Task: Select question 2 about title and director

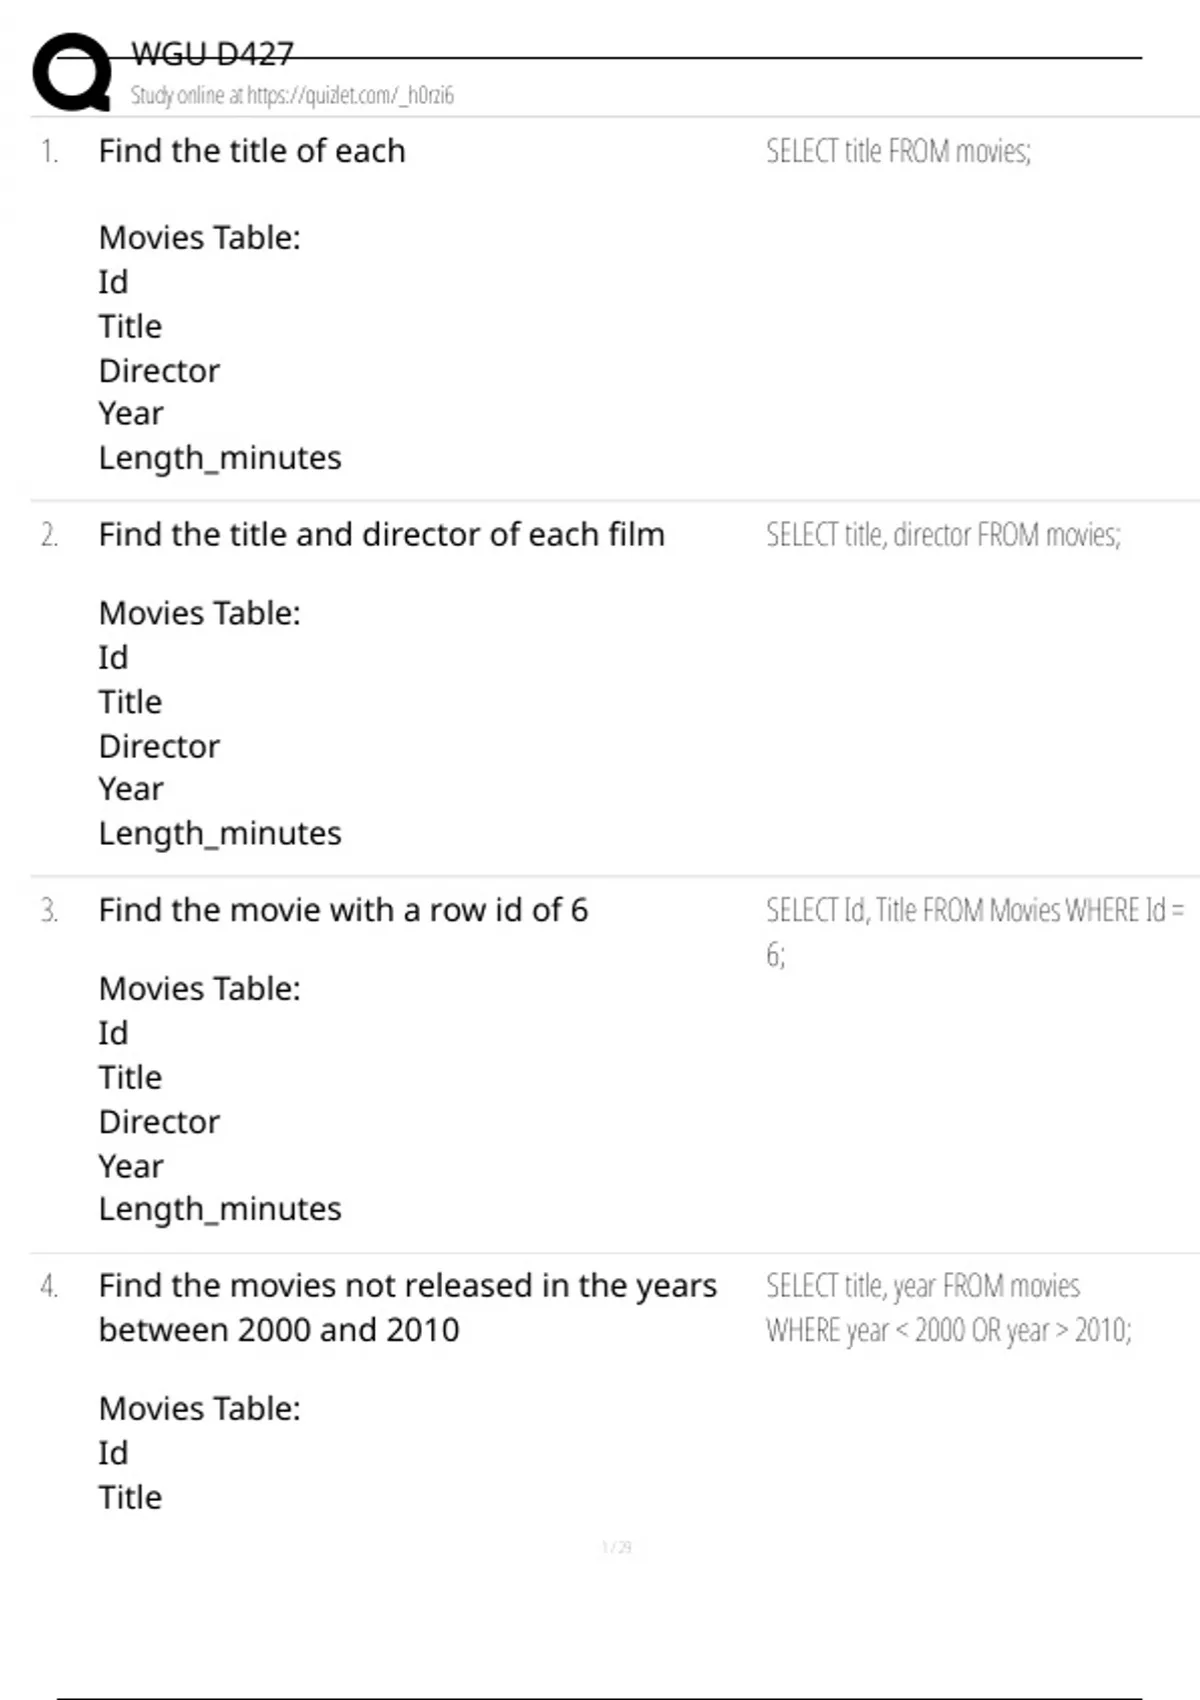Action: [381, 535]
